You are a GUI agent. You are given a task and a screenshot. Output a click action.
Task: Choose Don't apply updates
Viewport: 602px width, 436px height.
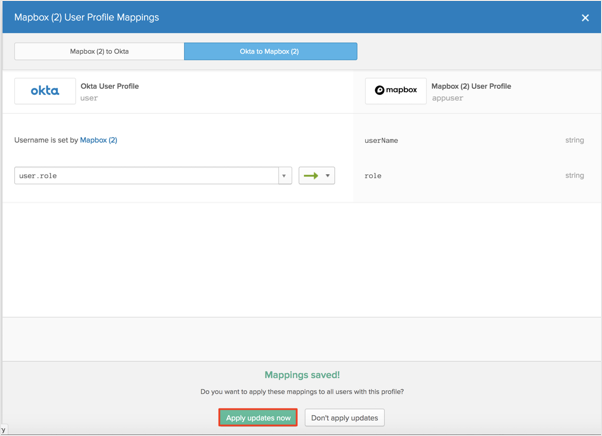pyautogui.click(x=345, y=417)
